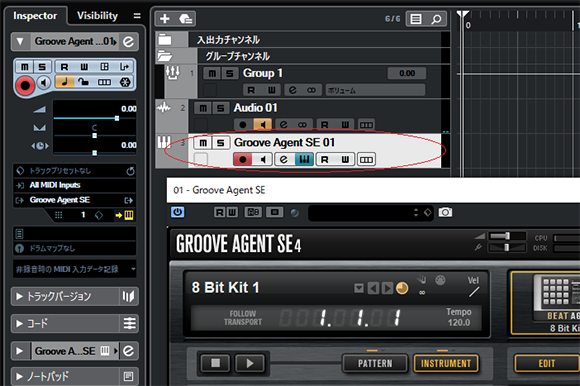This screenshot has height=386, width=580.
Task: Click the previous kit arrow in Groove Agent
Action: [373, 288]
